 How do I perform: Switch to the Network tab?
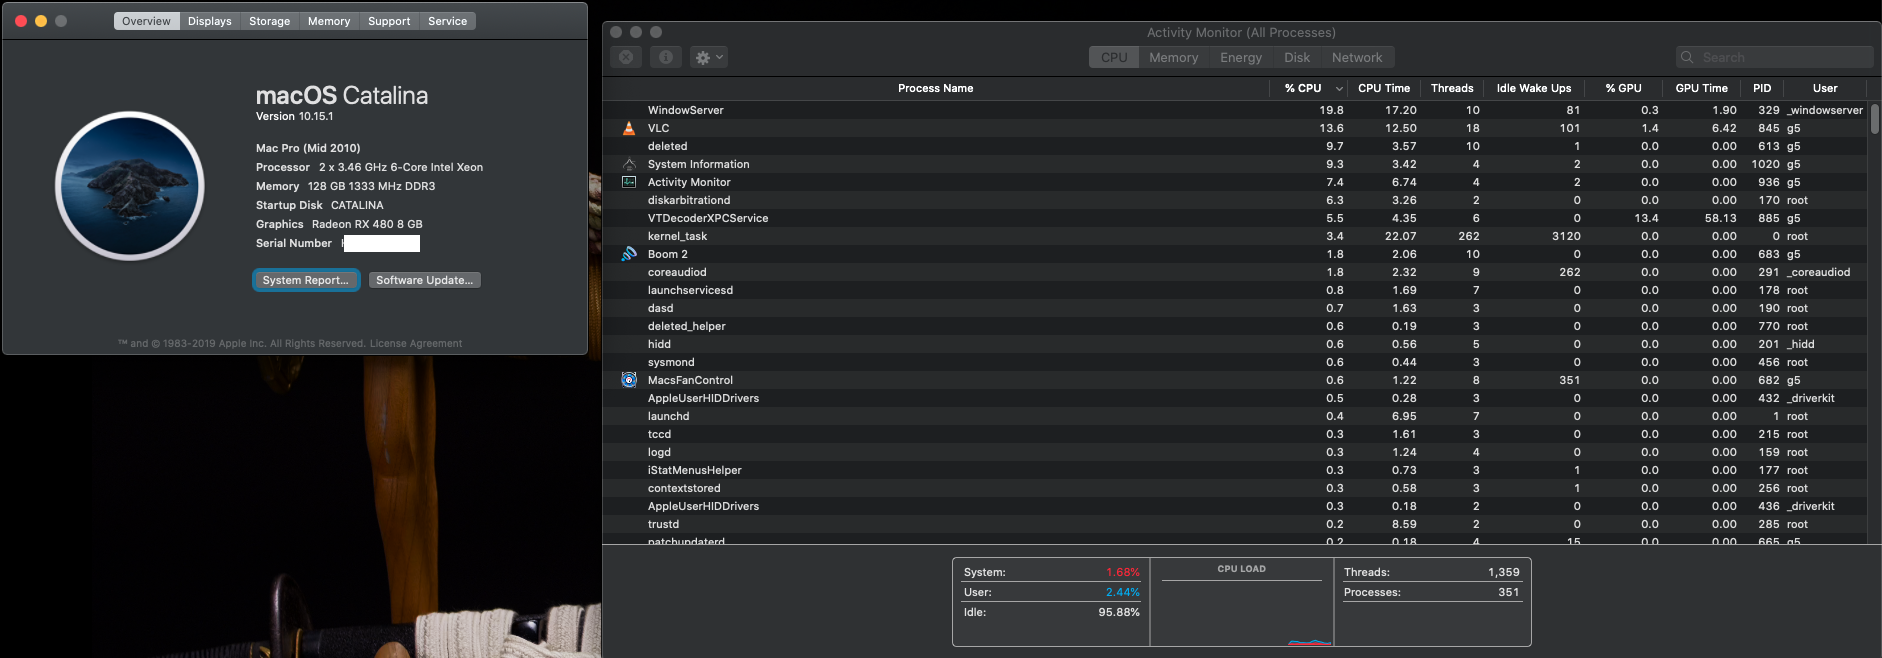[x=1357, y=57]
